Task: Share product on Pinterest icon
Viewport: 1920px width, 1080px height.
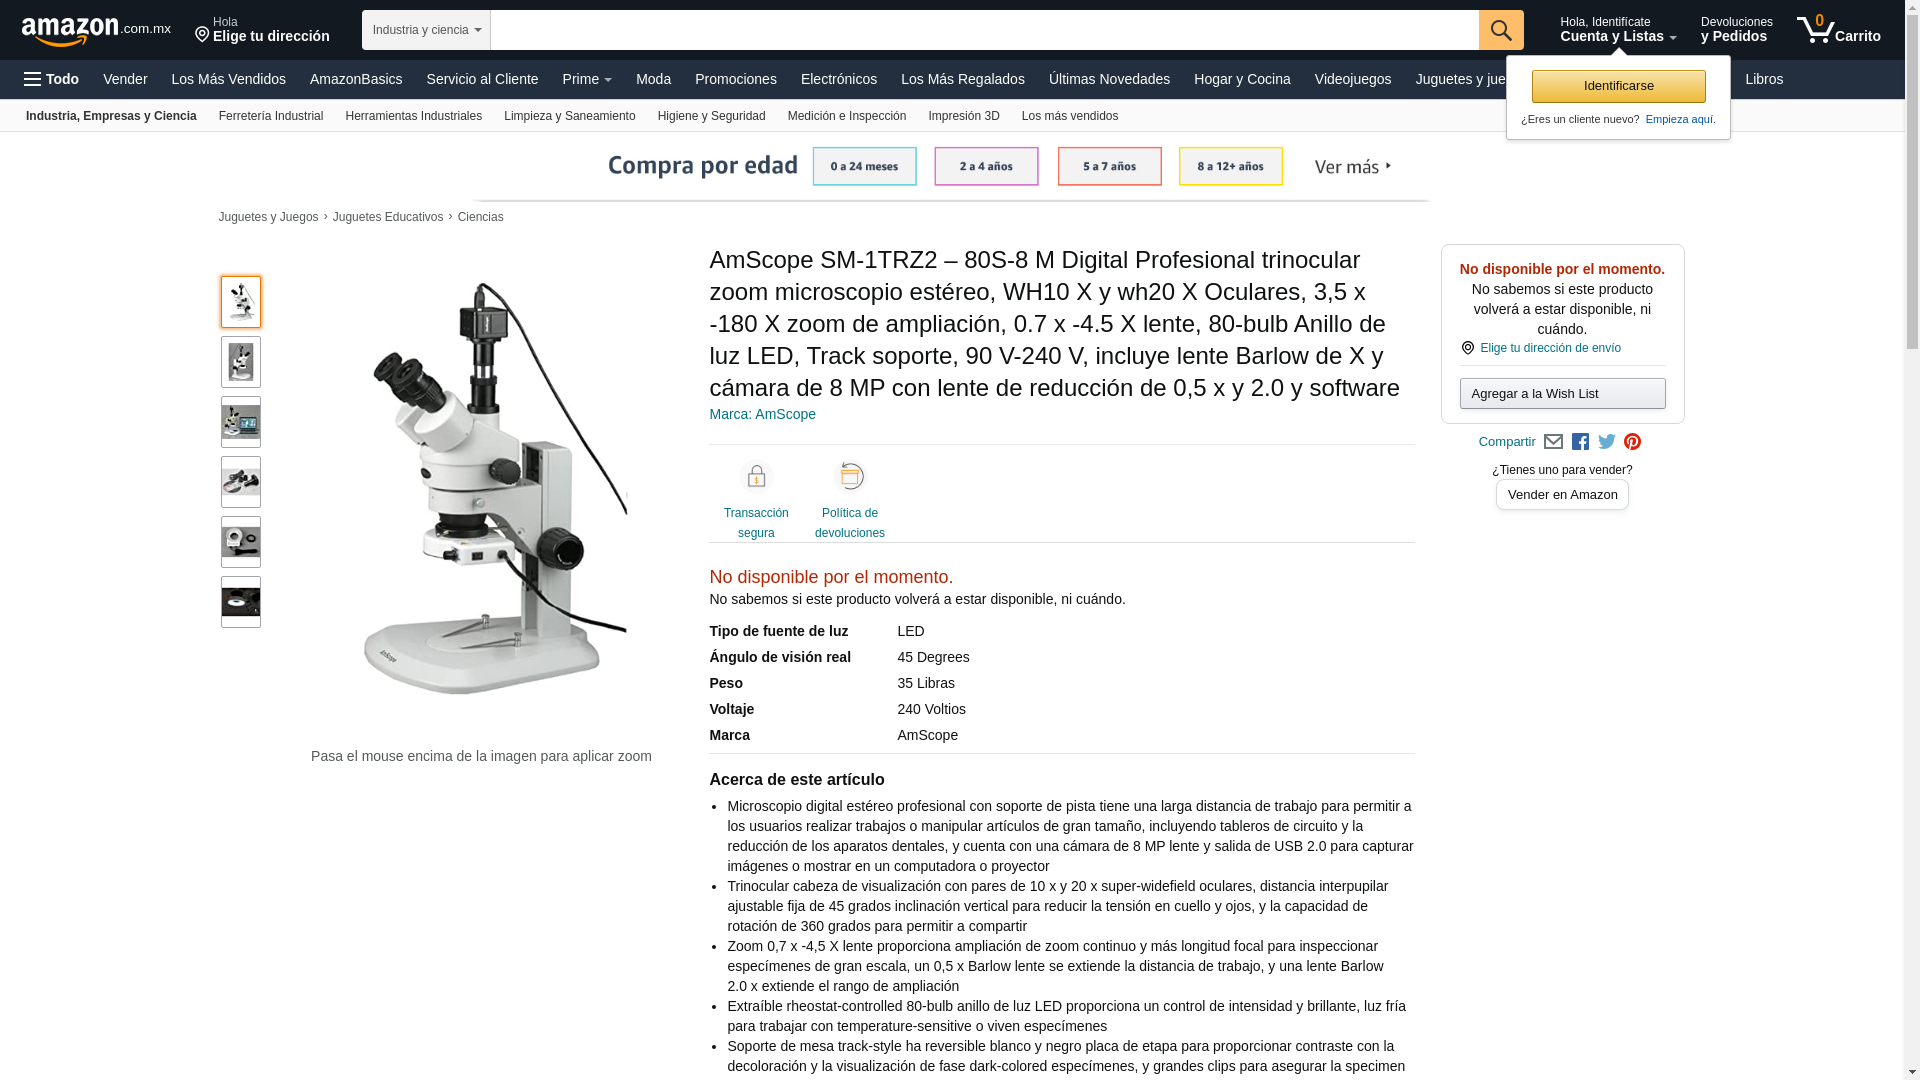Action: [1632, 442]
